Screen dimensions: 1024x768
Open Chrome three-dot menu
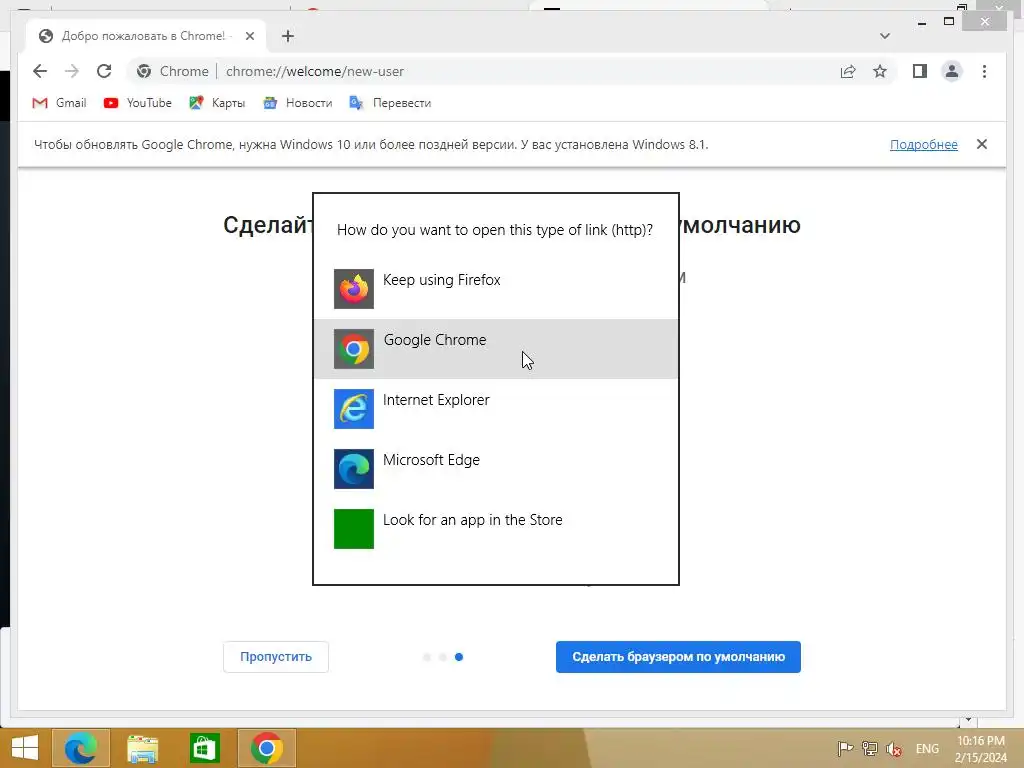(x=984, y=71)
